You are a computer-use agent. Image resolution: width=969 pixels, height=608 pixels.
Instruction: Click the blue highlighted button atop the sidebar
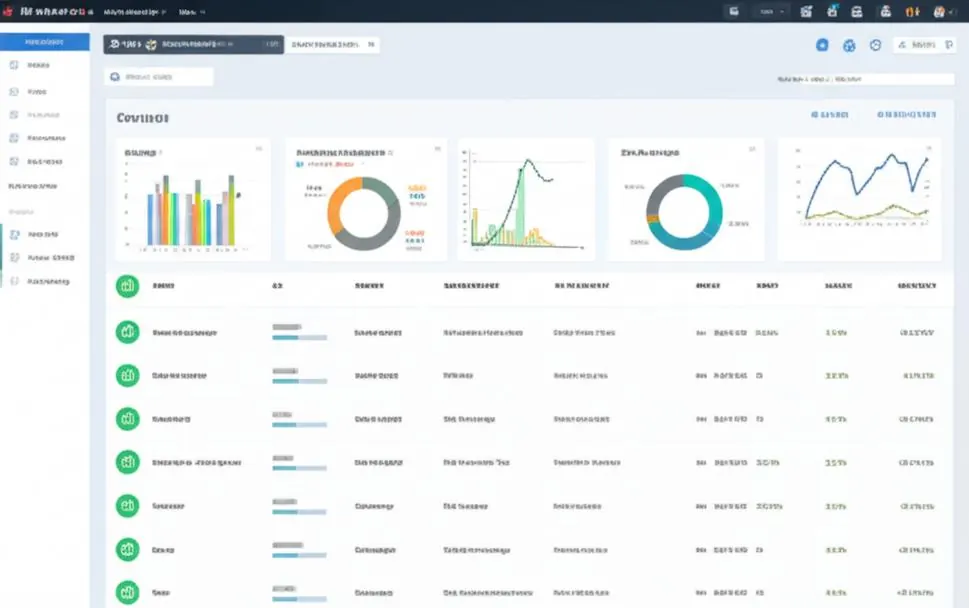tap(44, 41)
